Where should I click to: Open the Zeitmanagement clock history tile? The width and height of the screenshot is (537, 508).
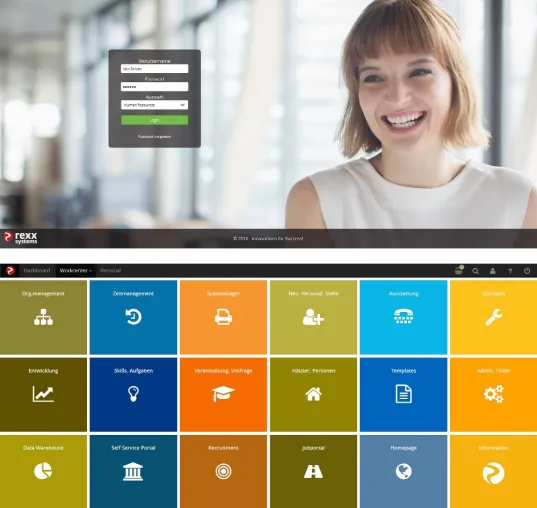pos(133,317)
